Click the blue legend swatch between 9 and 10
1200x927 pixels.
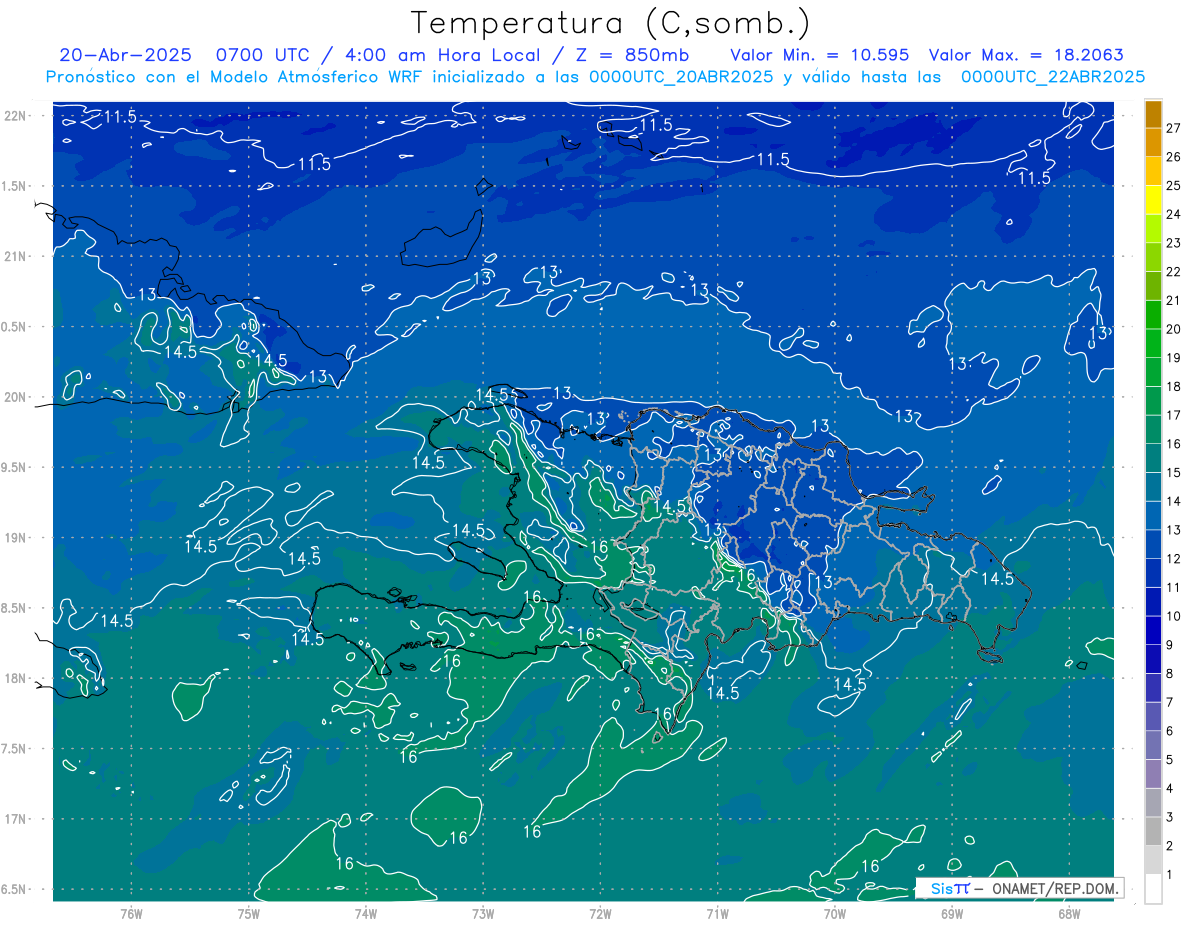click(1153, 631)
